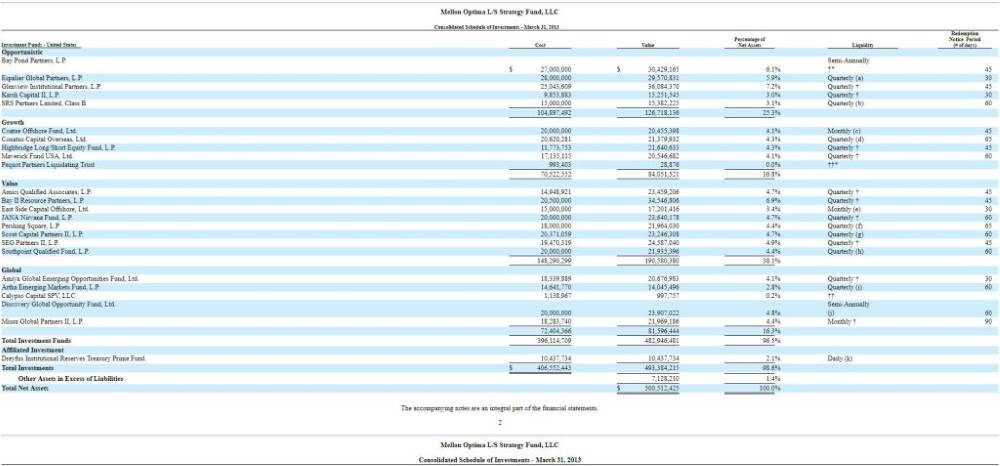1000x466 pixels.
Task: Select 'Highbridge Long/Short Equity Fund, L.P.'
Action: [x=58, y=147]
